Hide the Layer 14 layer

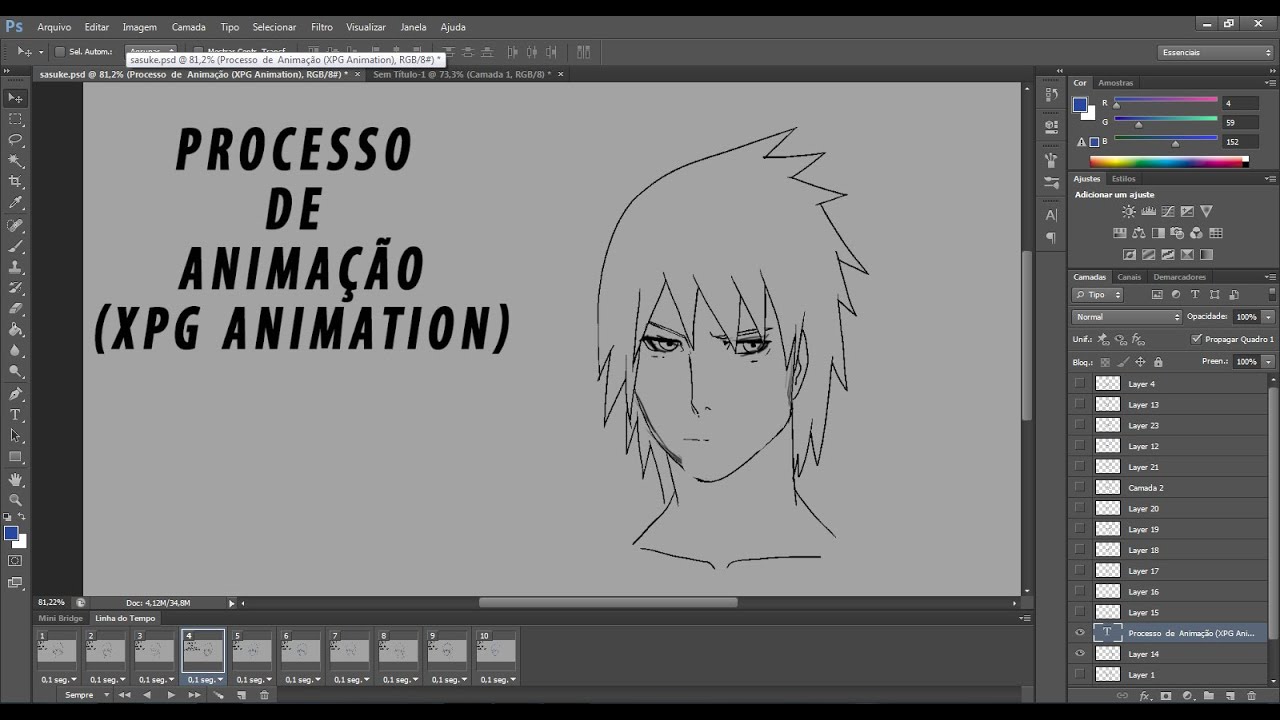(x=1080, y=653)
